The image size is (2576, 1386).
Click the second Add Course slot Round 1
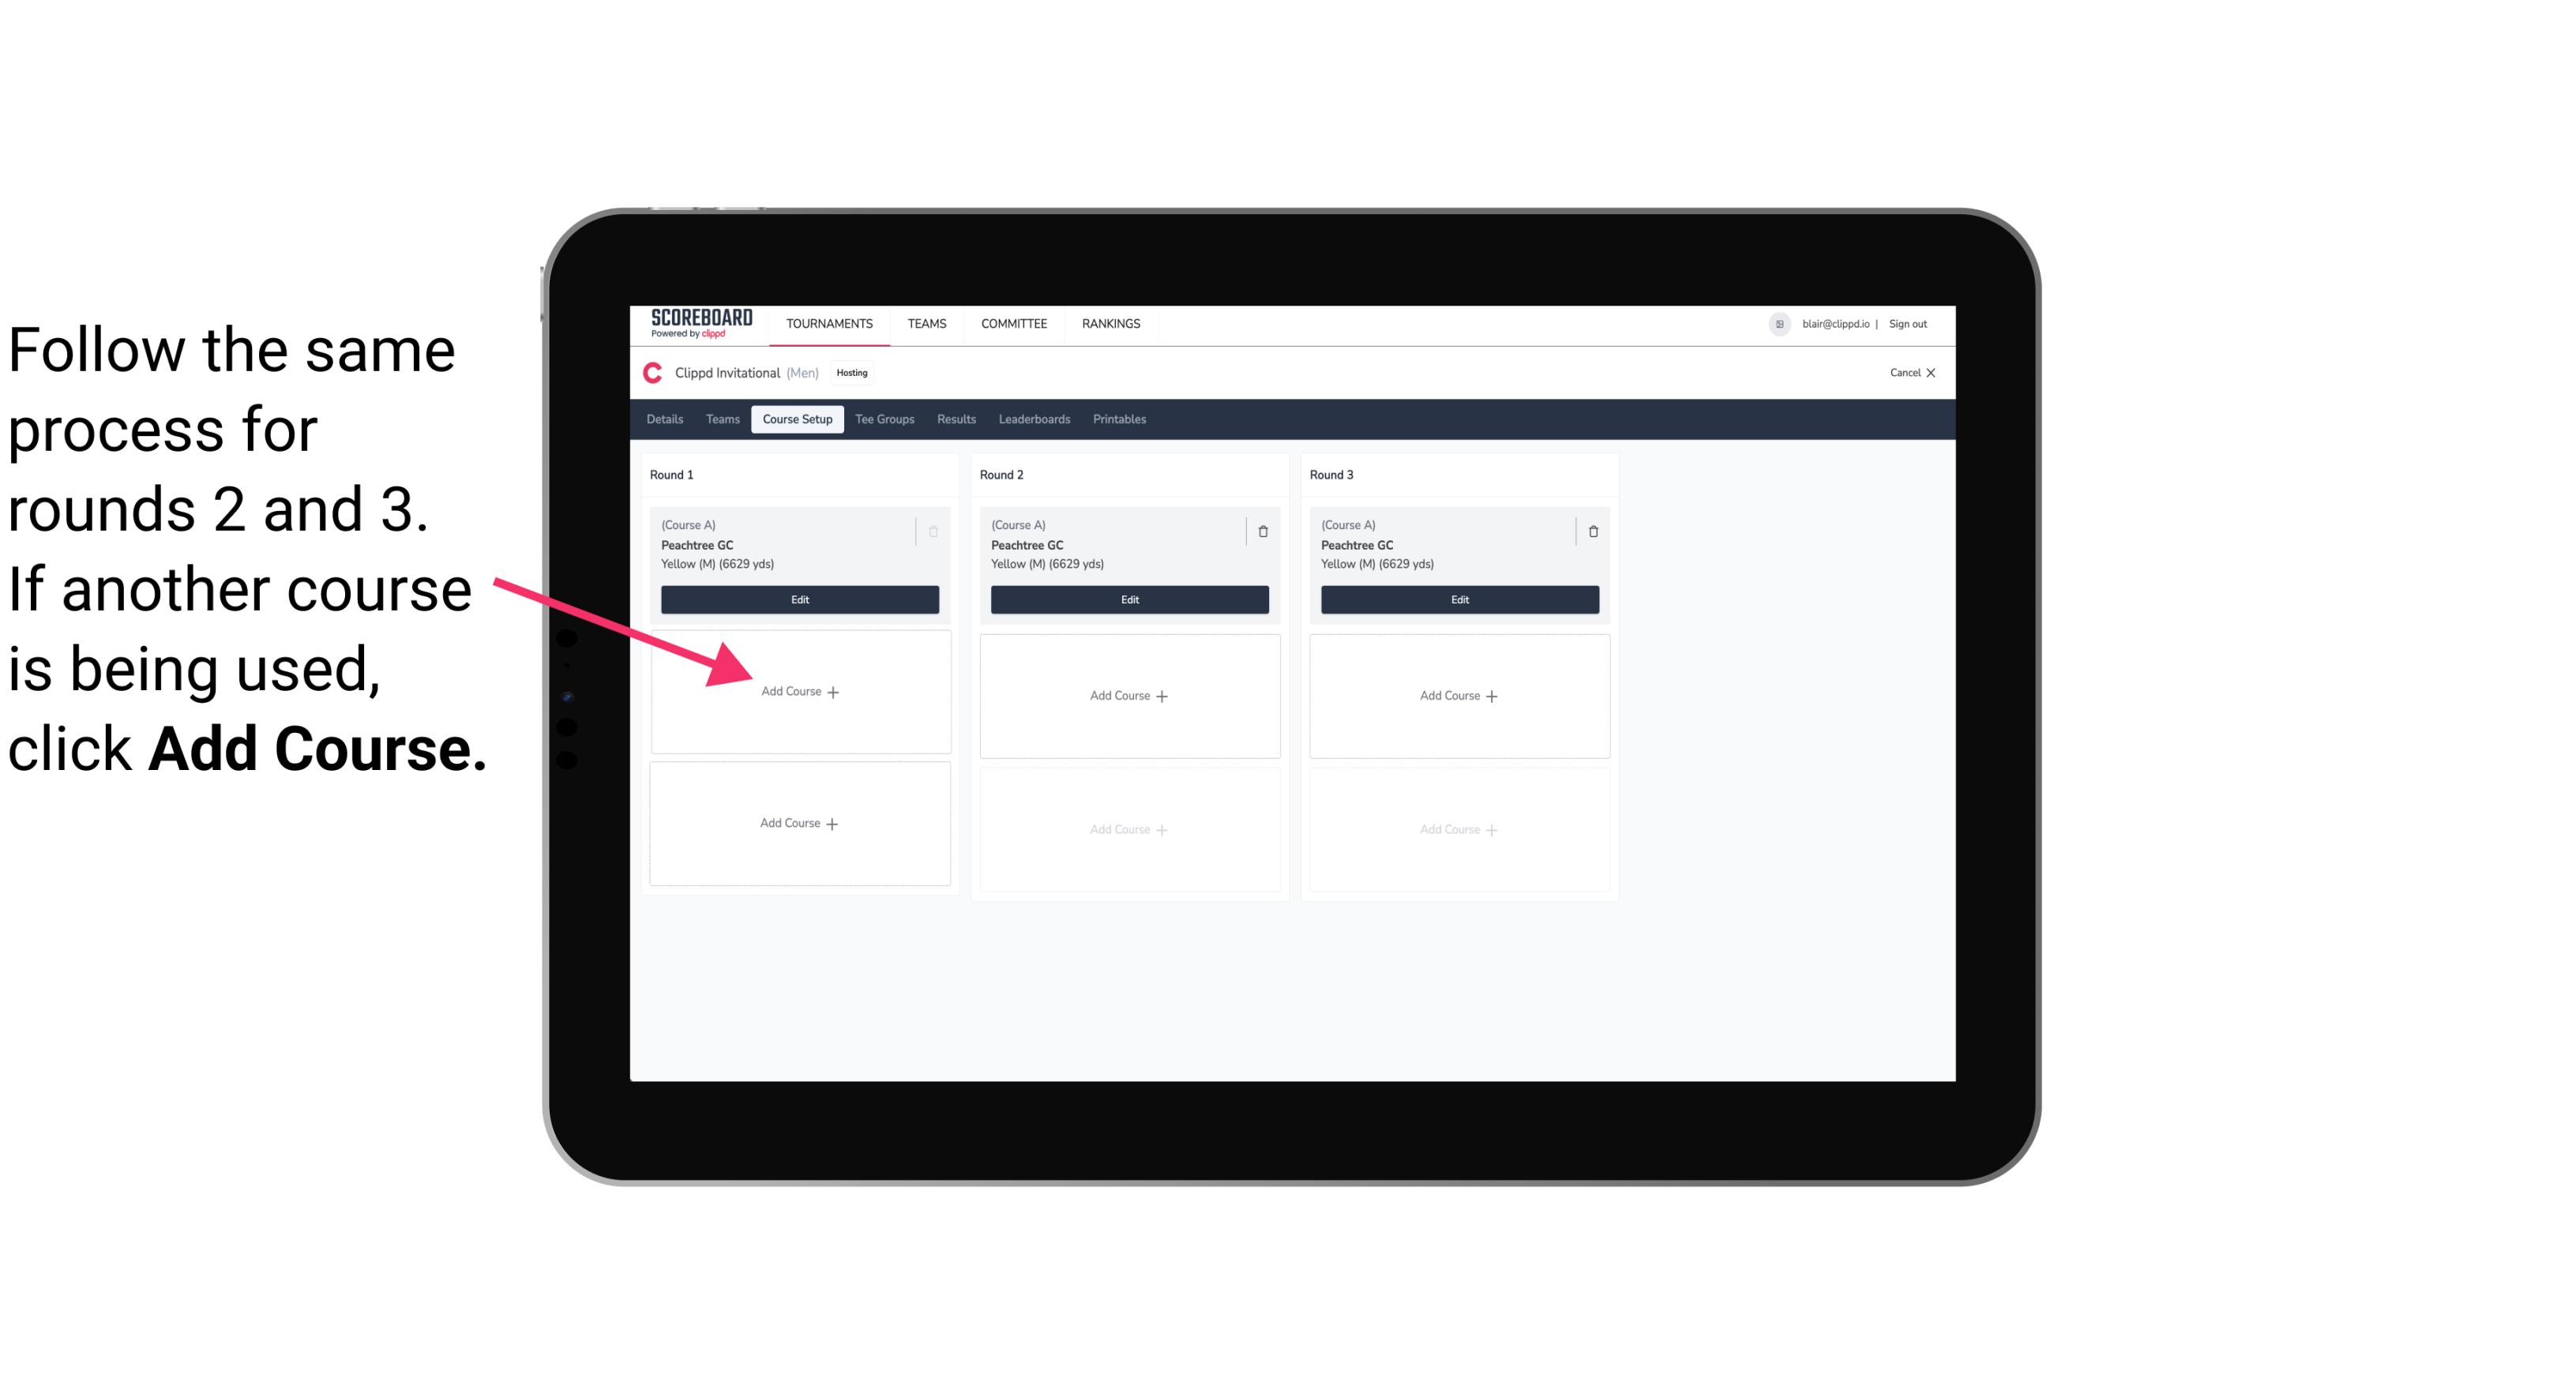coord(800,823)
